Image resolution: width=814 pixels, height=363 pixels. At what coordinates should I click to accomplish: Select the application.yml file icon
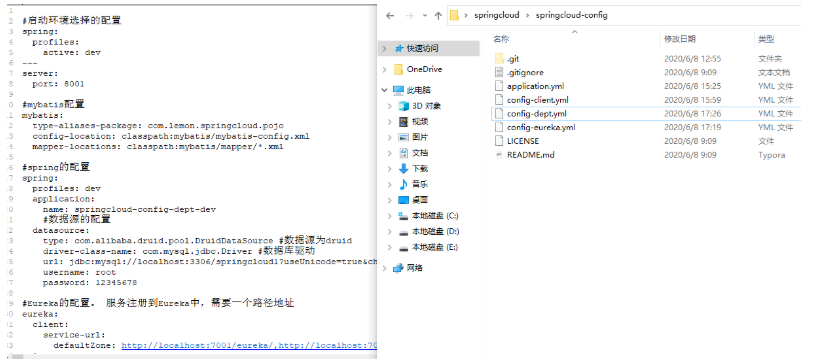tap(499, 86)
